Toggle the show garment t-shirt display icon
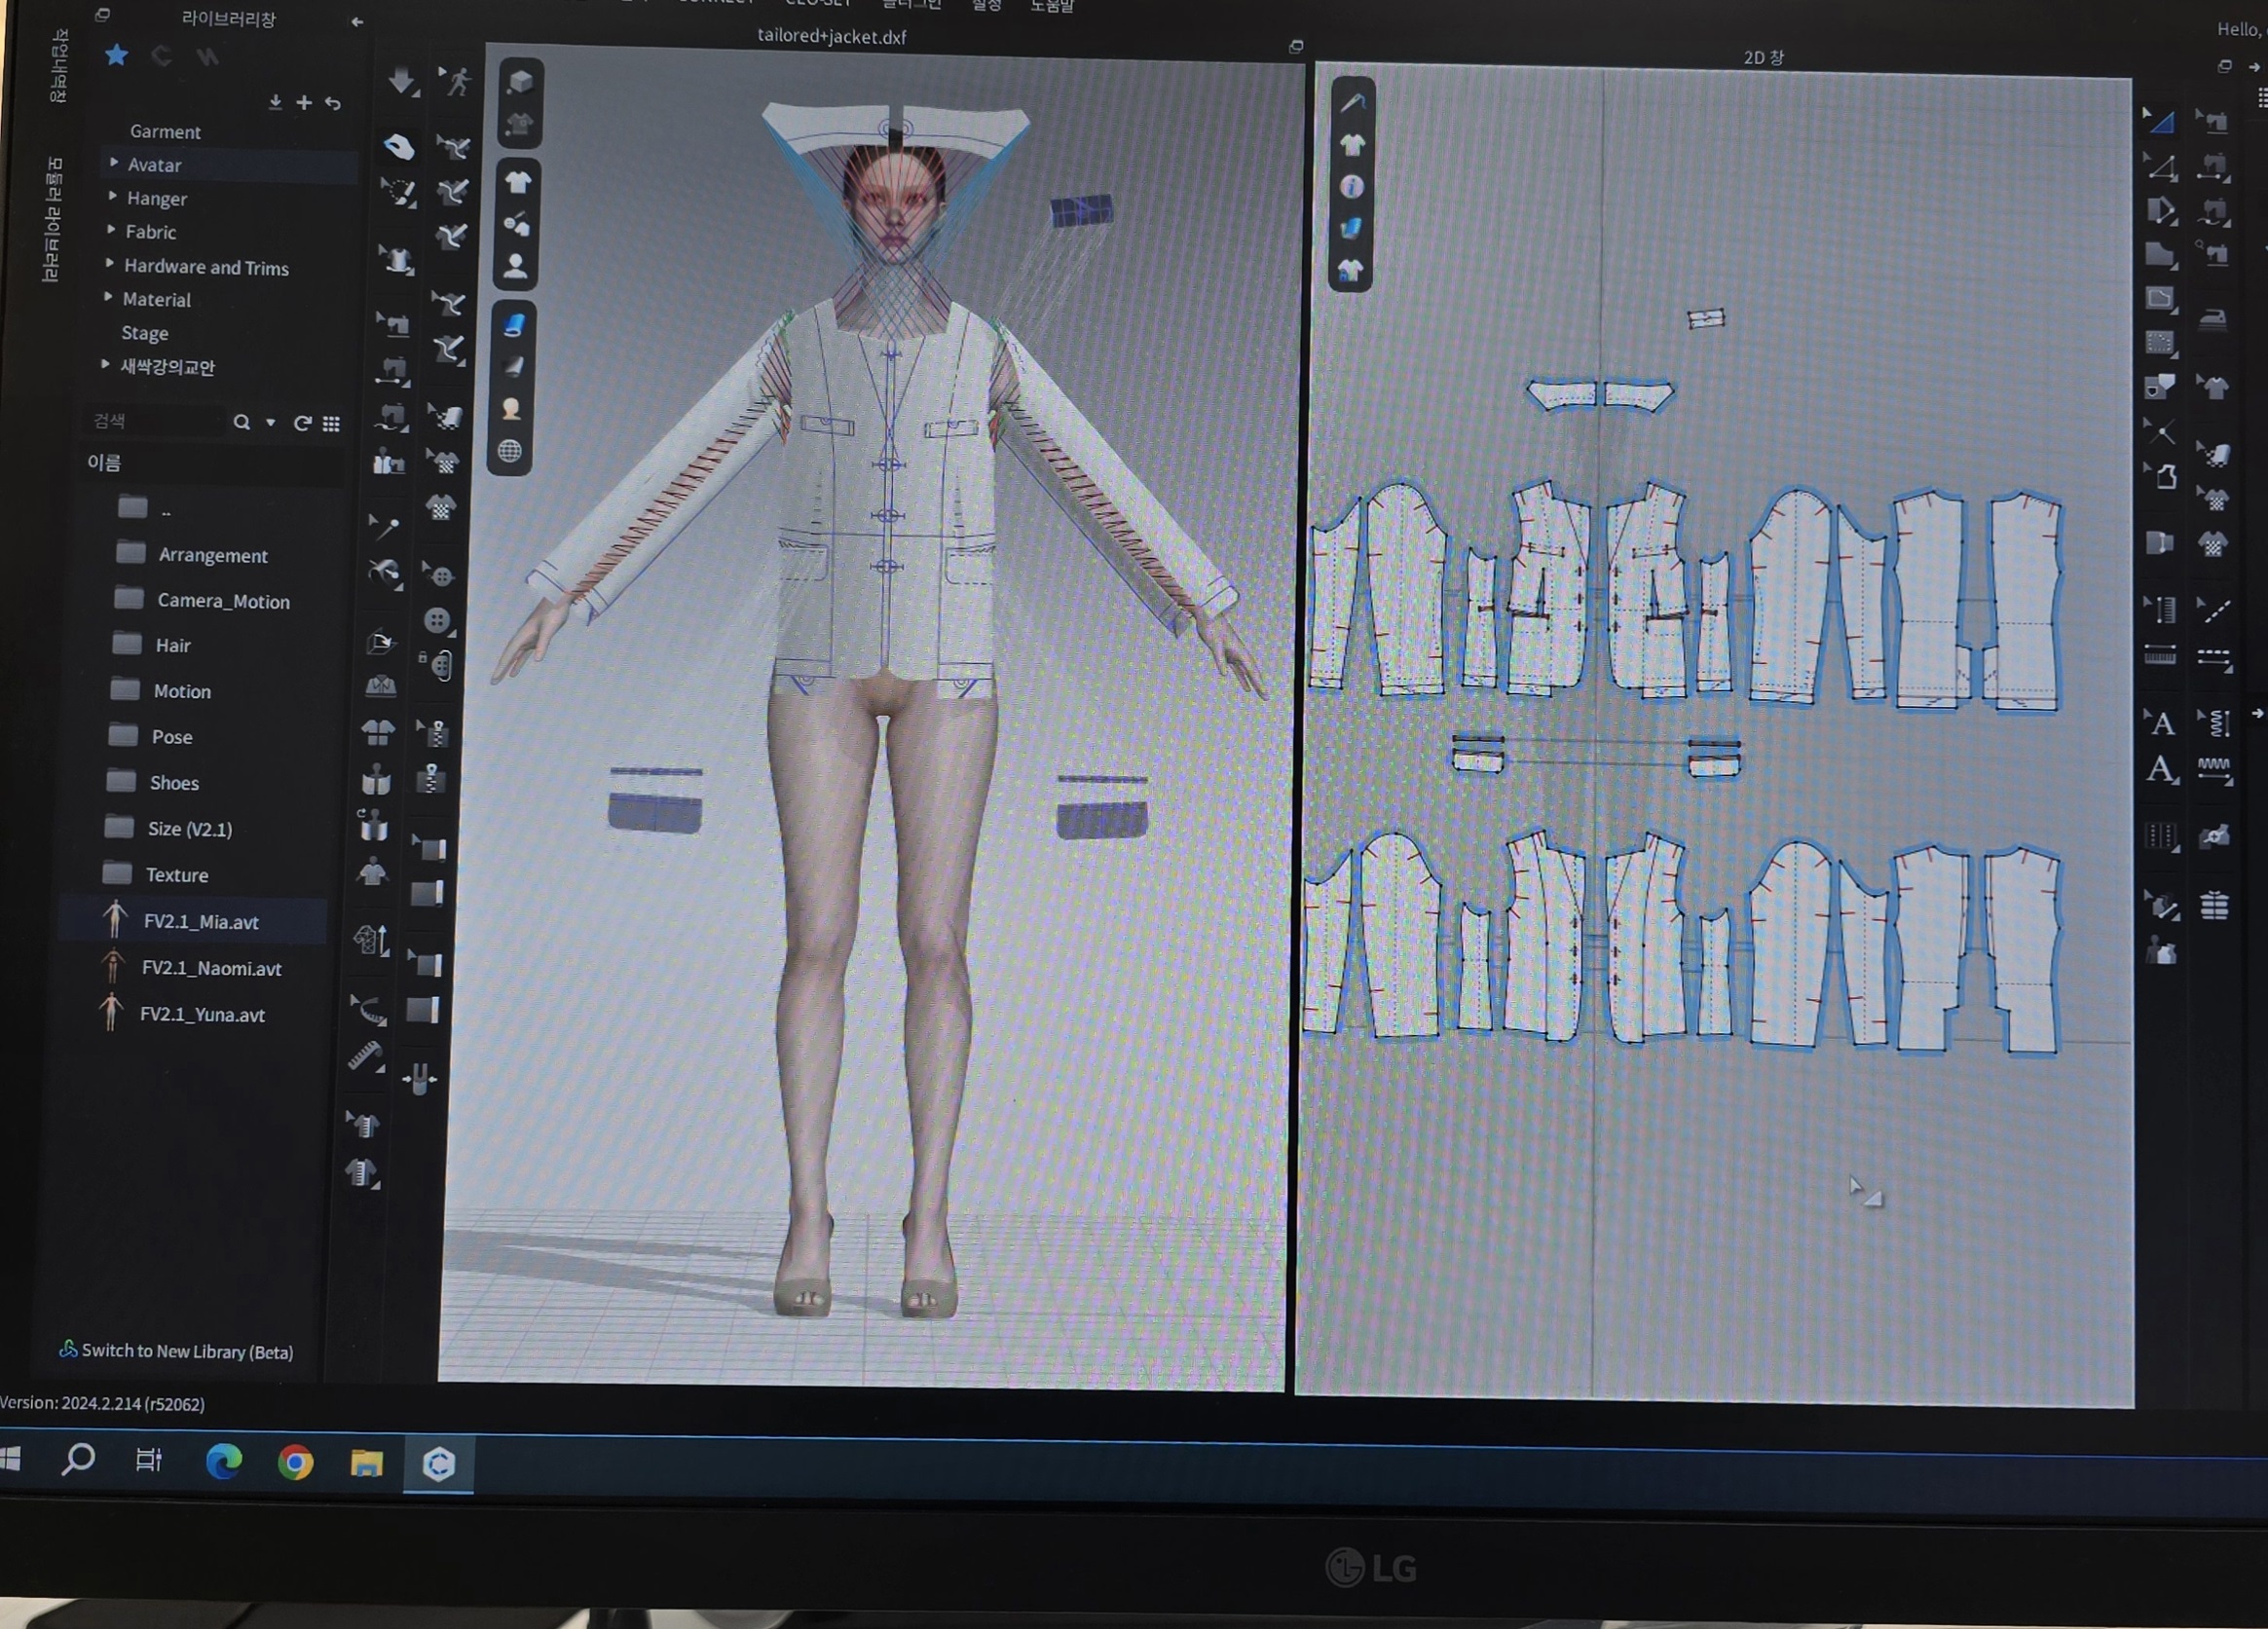2268x1629 pixels. [517, 182]
